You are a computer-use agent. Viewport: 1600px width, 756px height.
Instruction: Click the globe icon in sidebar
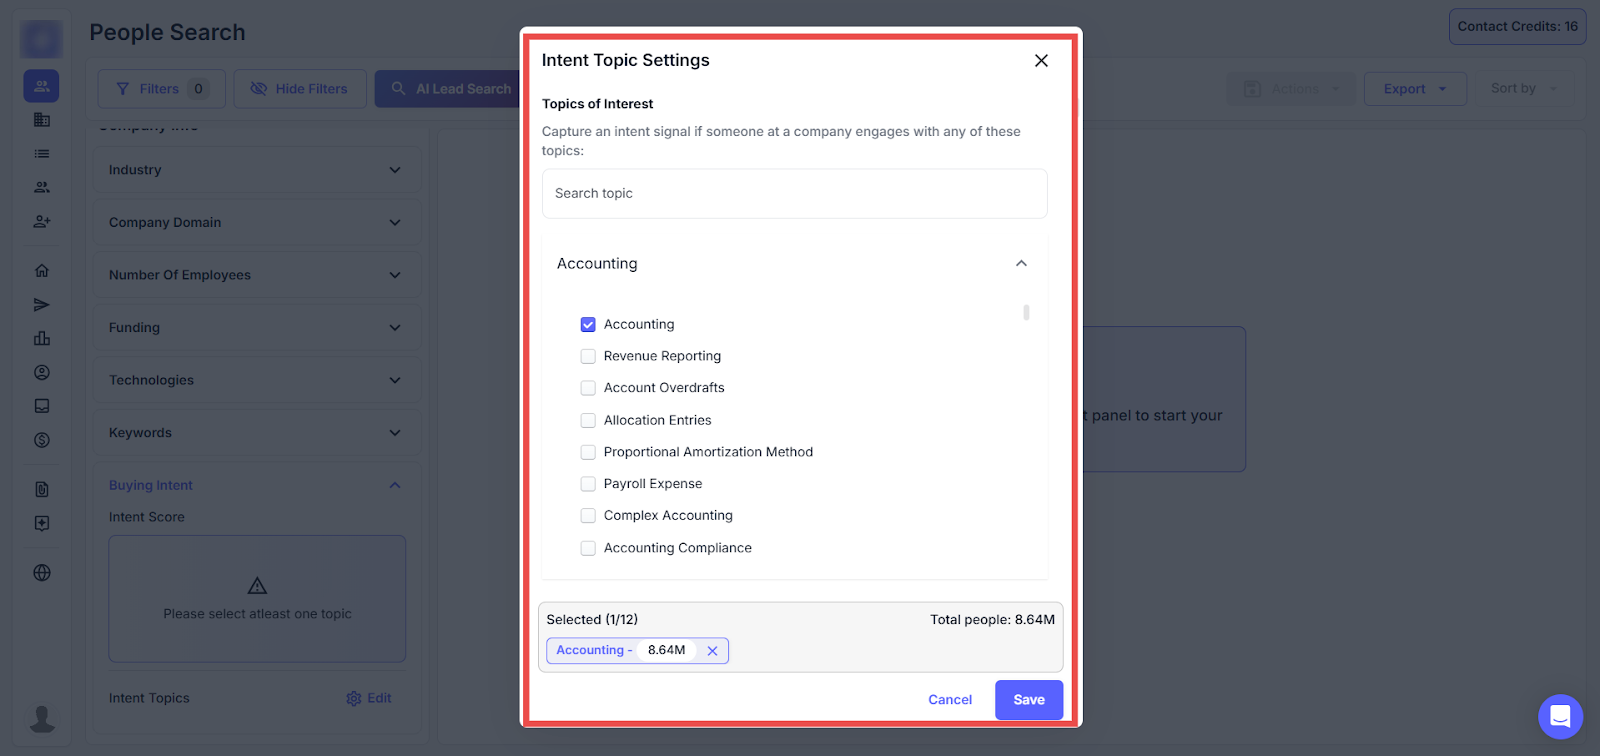pos(42,573)
